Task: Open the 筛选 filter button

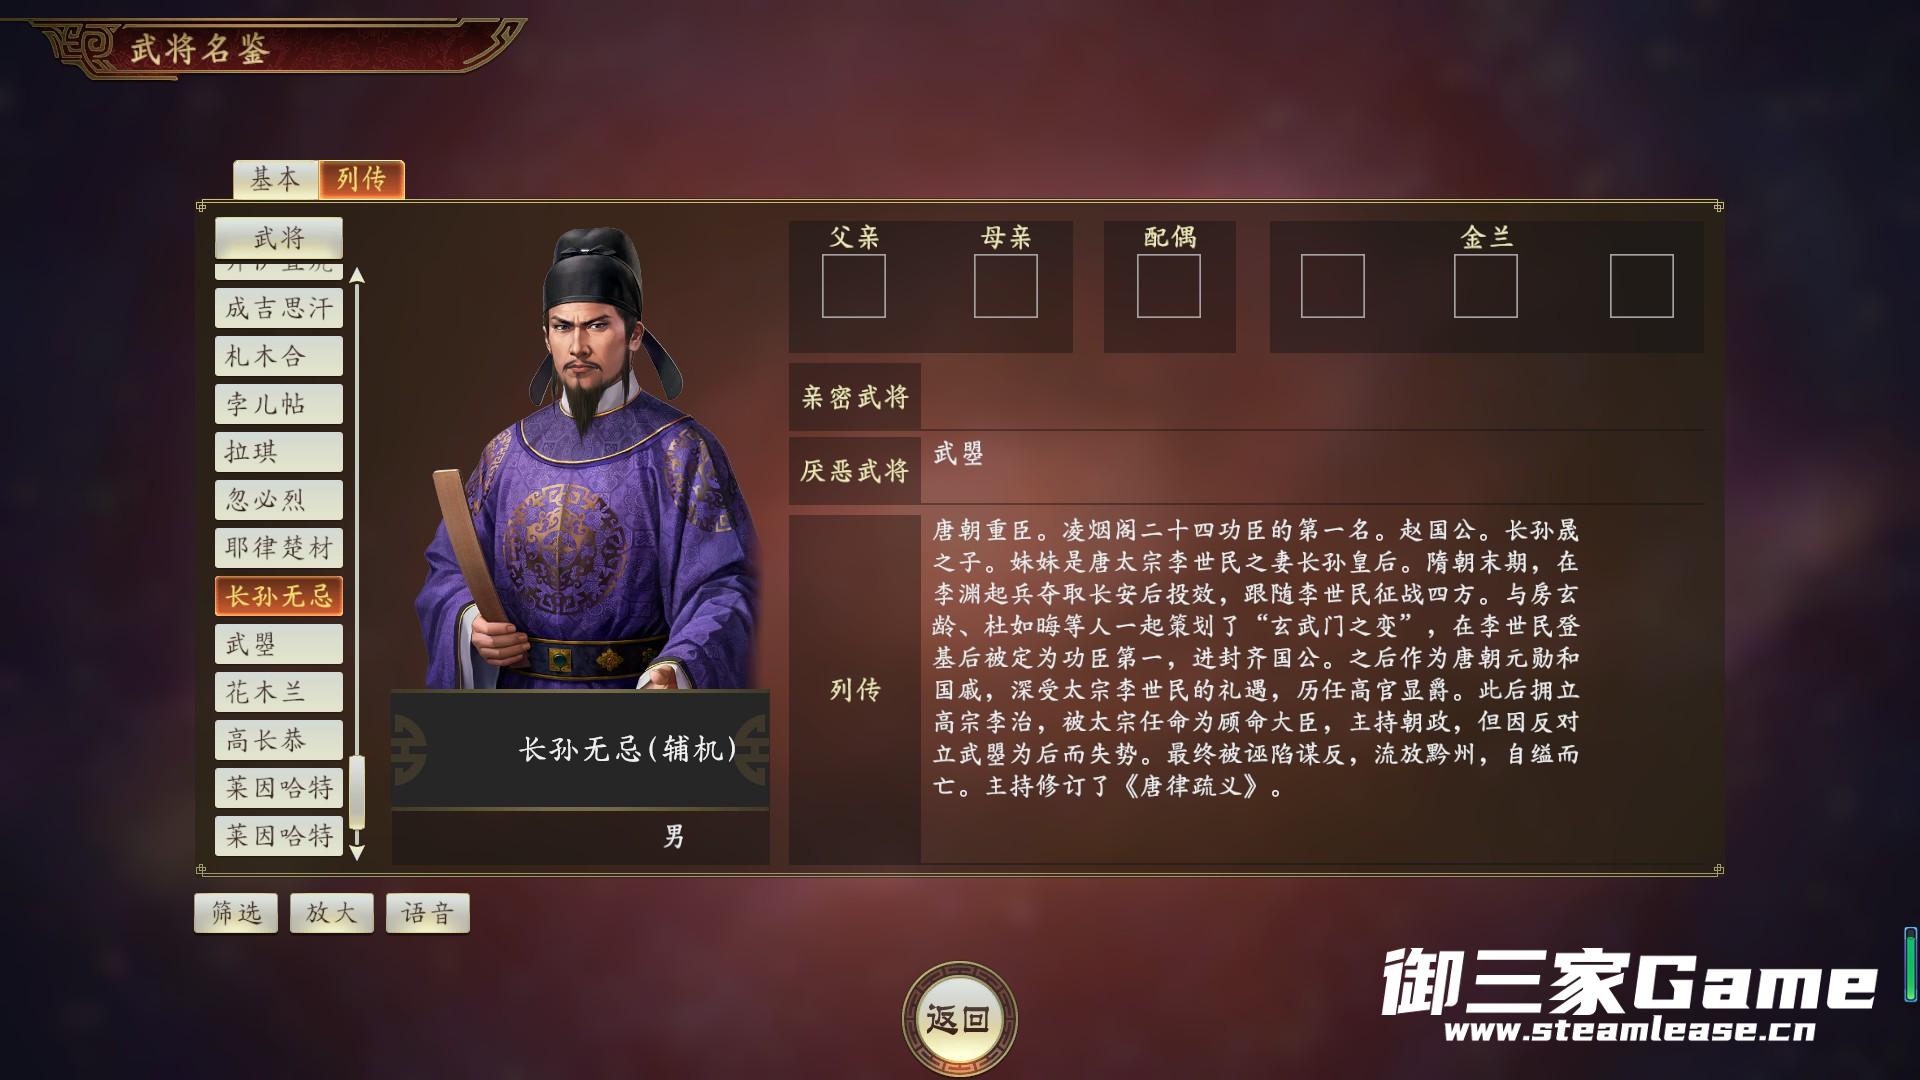Action: pos(236,913)
